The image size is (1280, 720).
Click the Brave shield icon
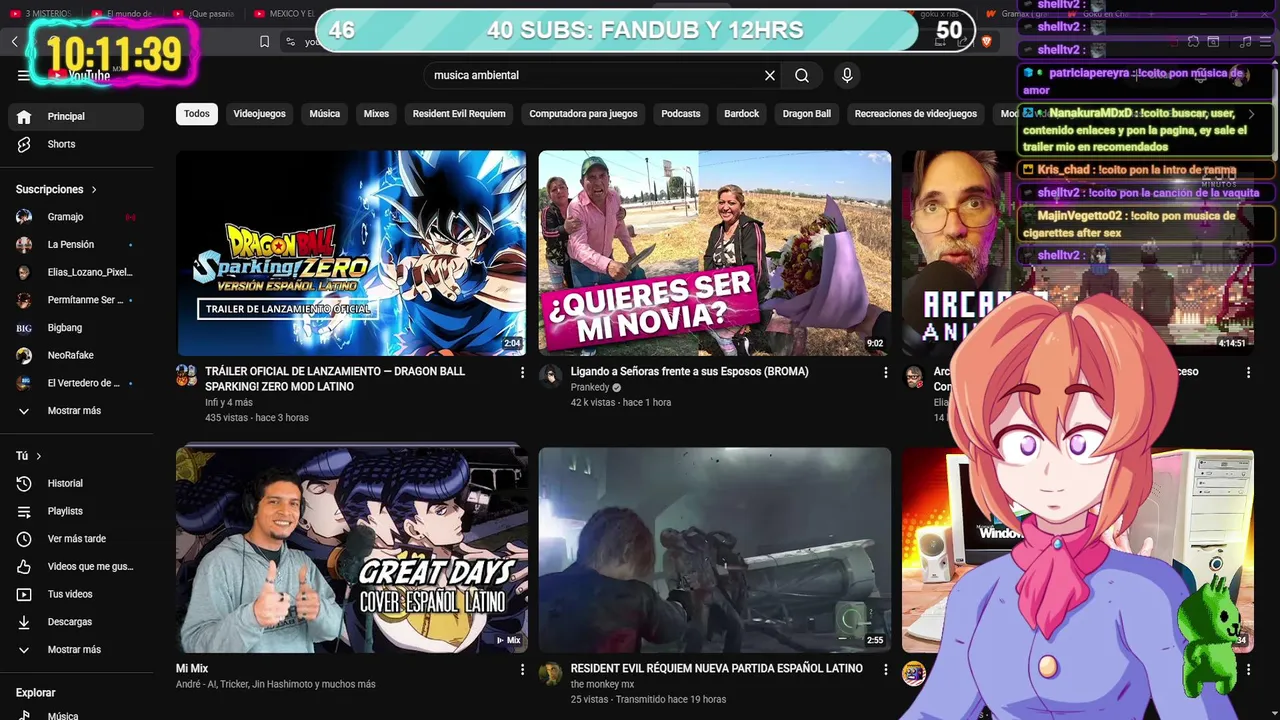point(987,41)
